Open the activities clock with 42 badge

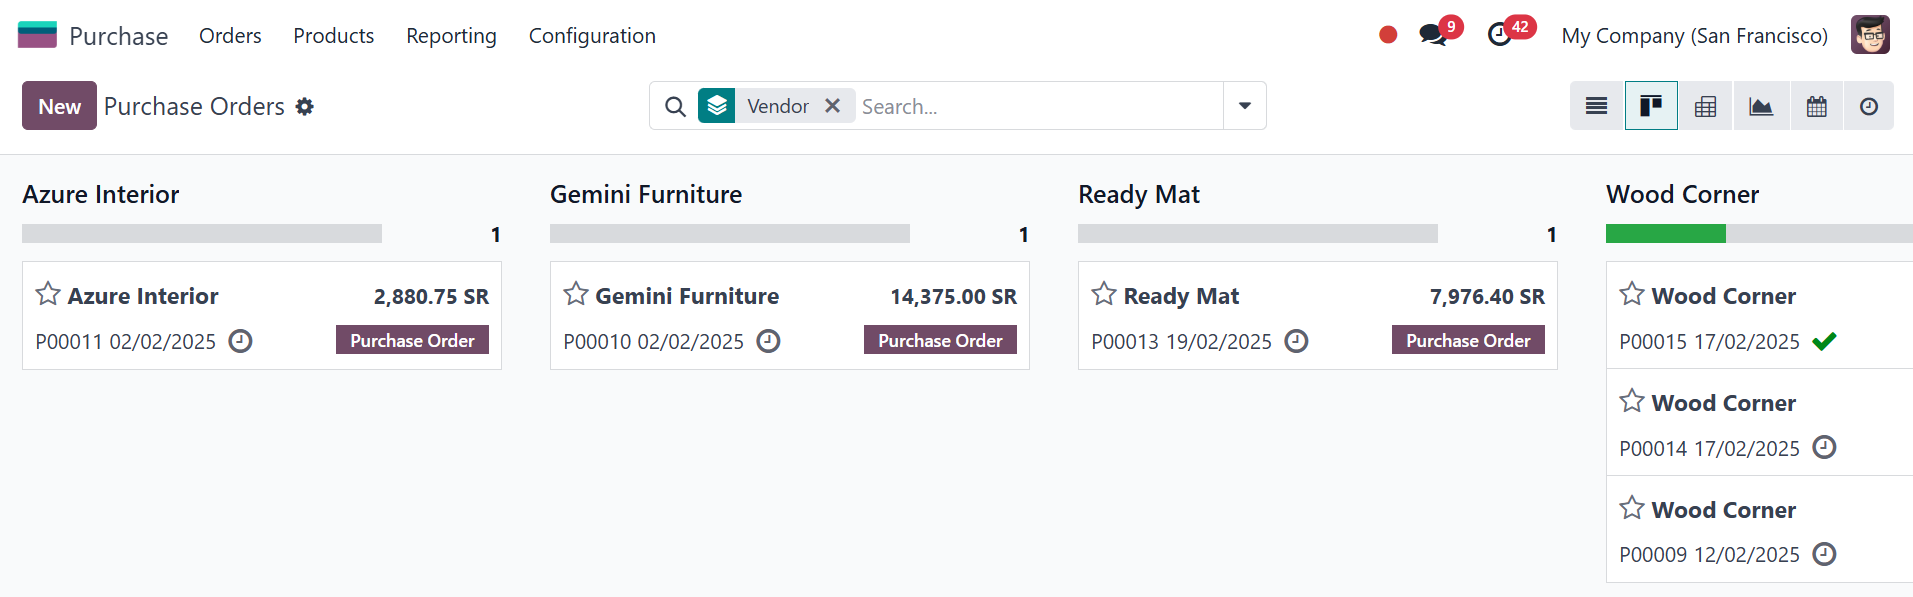(1499, 35)
